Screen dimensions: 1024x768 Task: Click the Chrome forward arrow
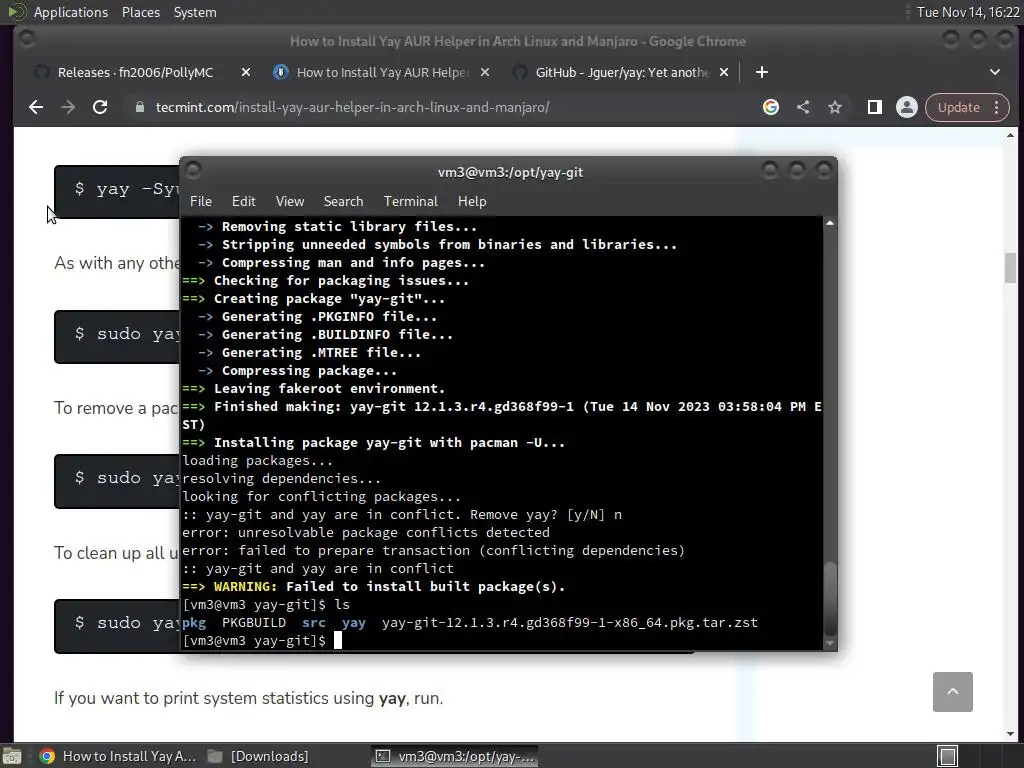click(68, 107)
